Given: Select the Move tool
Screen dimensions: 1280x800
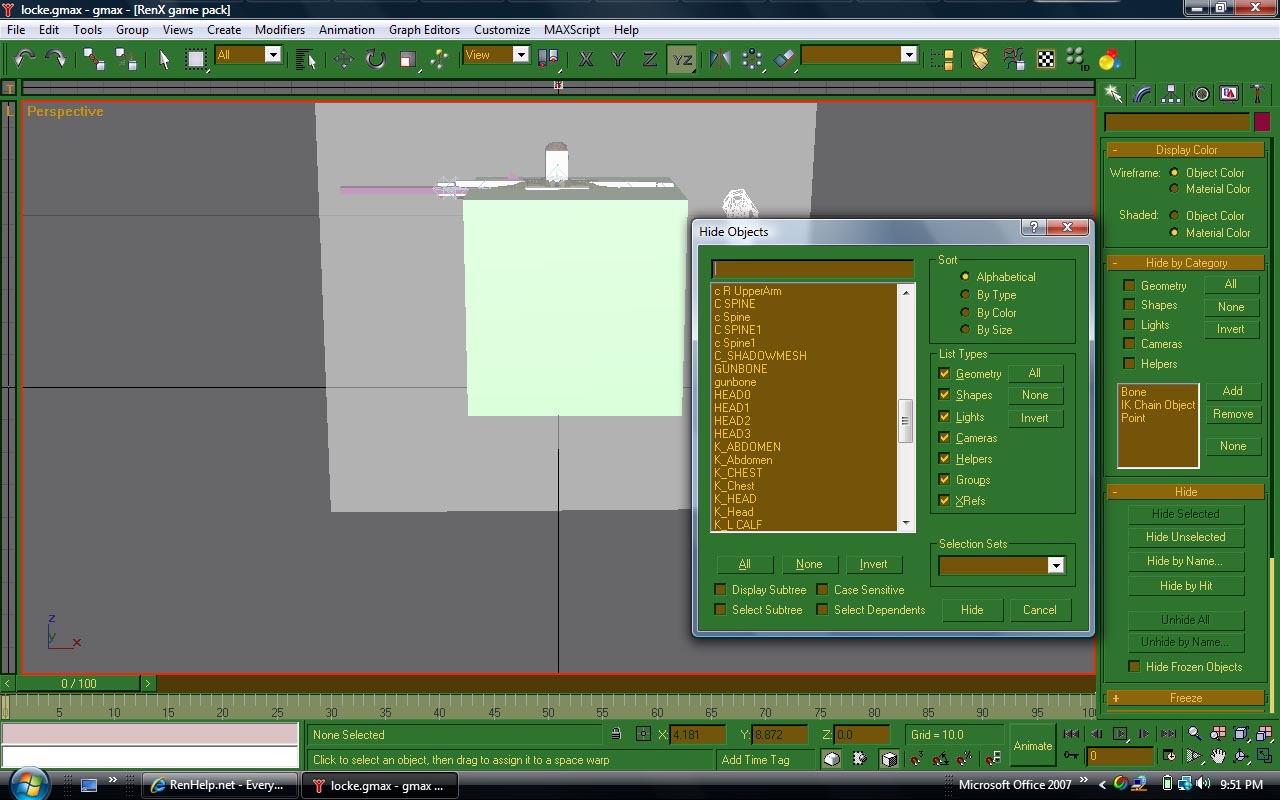Looking at the screenshot, I should coord(343,59).
